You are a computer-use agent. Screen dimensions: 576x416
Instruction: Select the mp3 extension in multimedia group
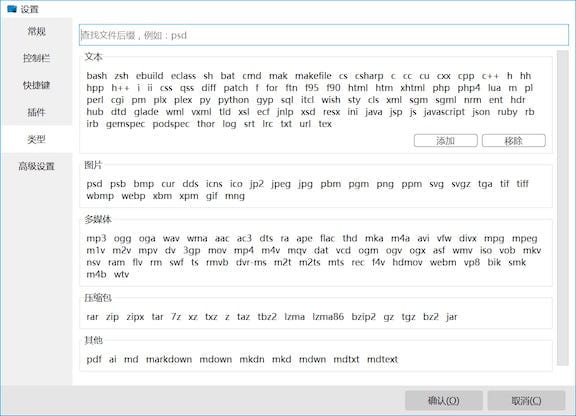[96, 239]
